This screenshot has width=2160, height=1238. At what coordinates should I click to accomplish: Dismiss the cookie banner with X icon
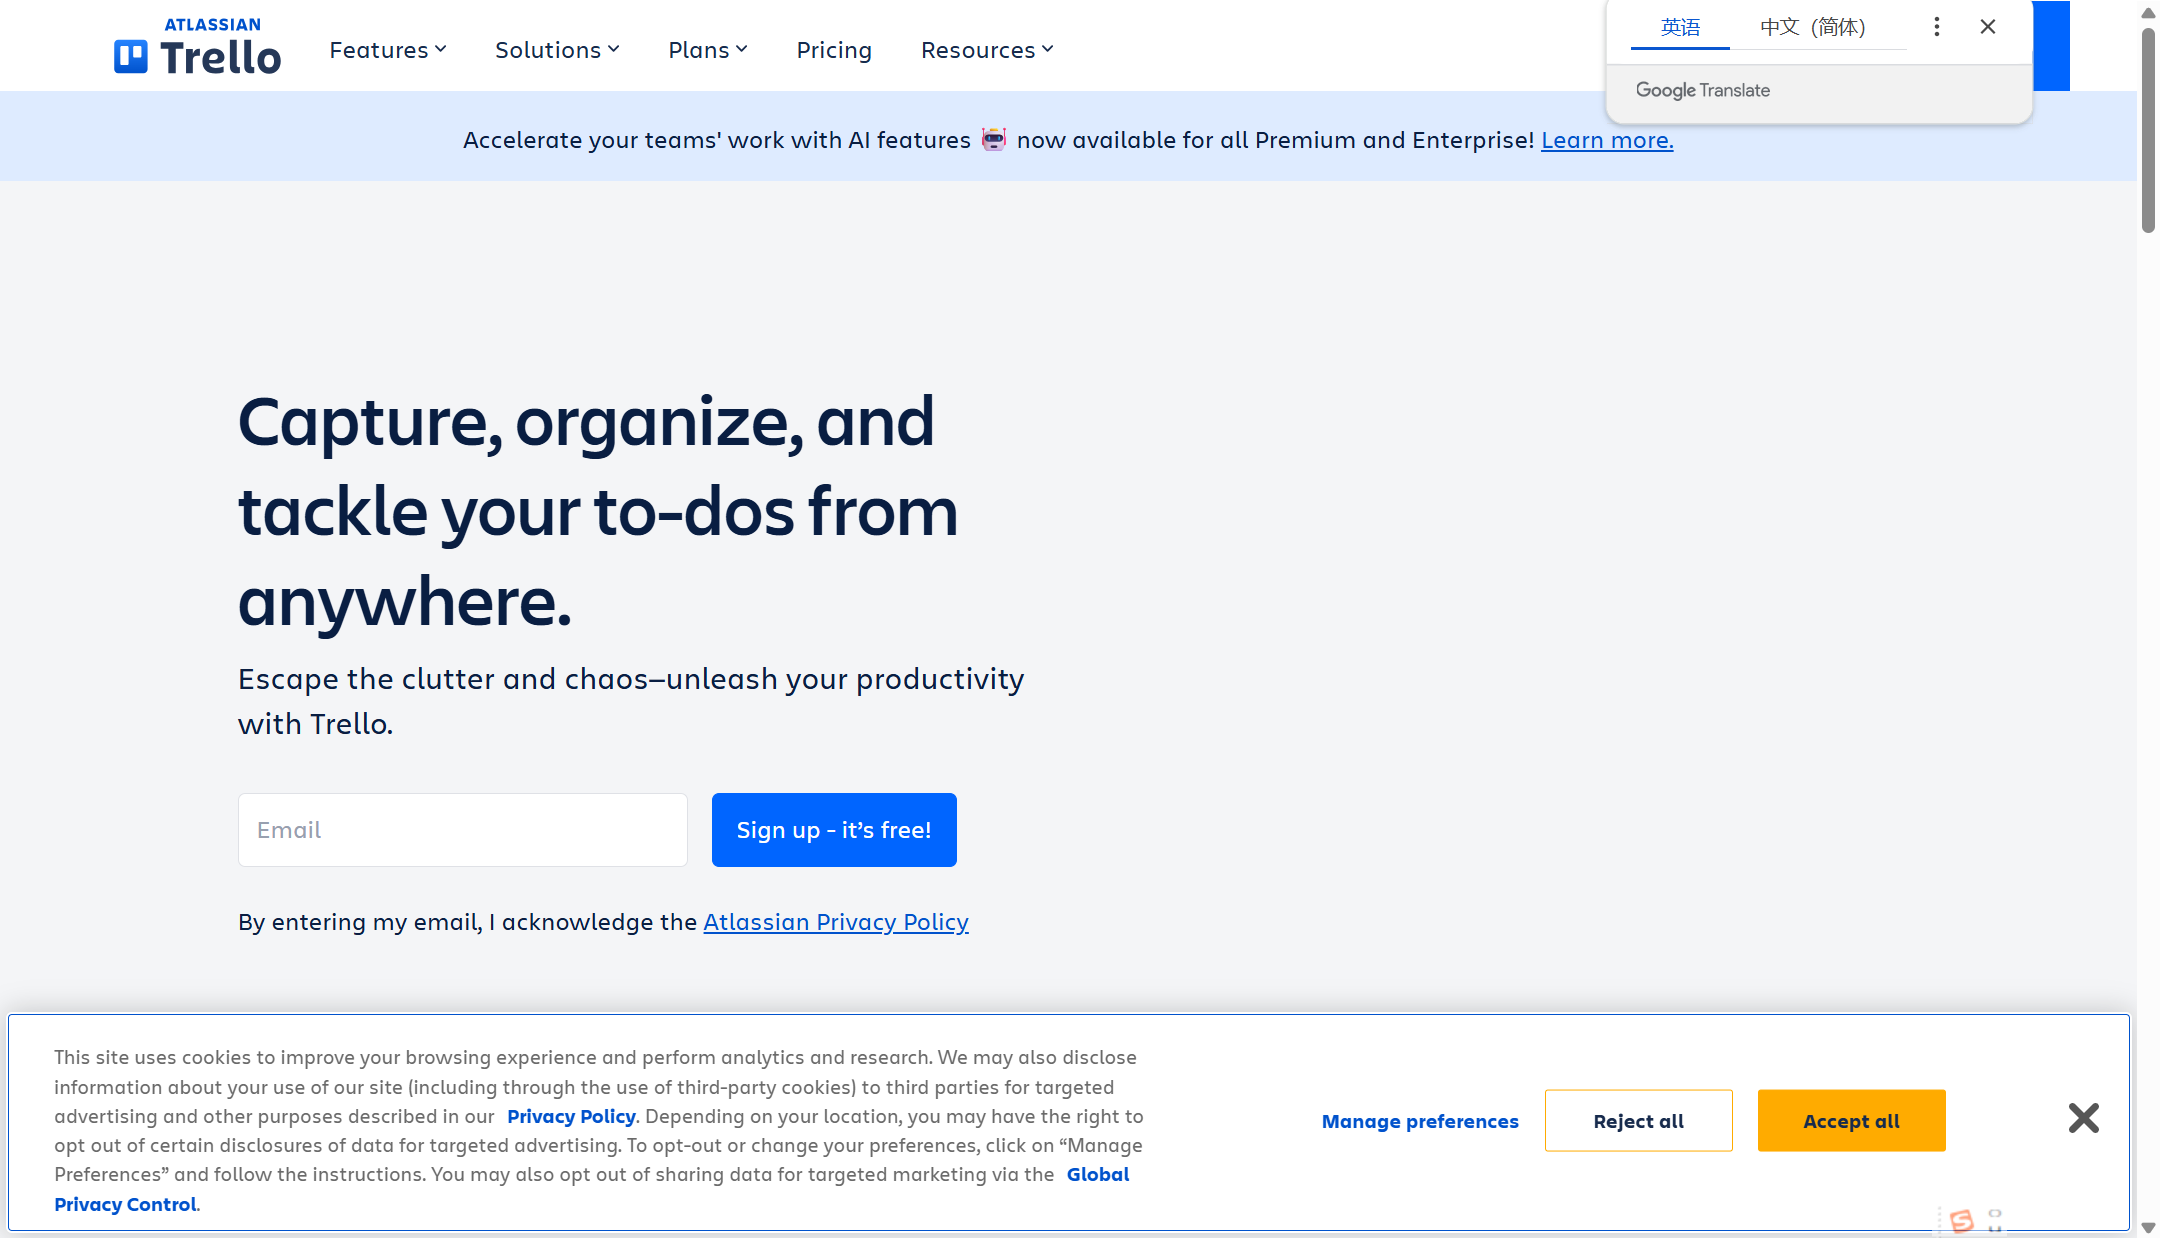tap(2083, 1118)
